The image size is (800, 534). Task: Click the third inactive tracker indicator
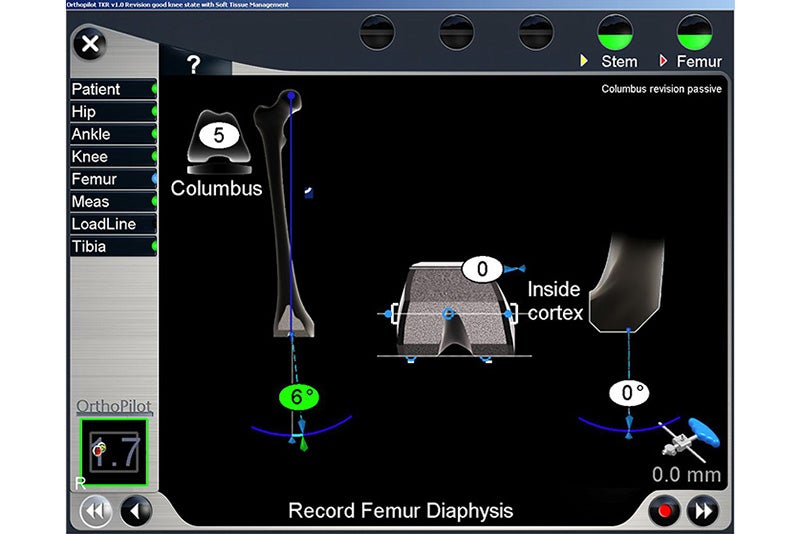[536, 33]
